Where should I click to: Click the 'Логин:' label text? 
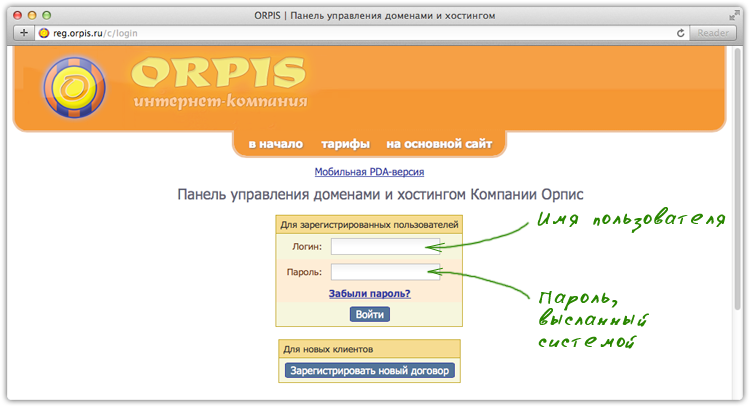click(307, 247)
